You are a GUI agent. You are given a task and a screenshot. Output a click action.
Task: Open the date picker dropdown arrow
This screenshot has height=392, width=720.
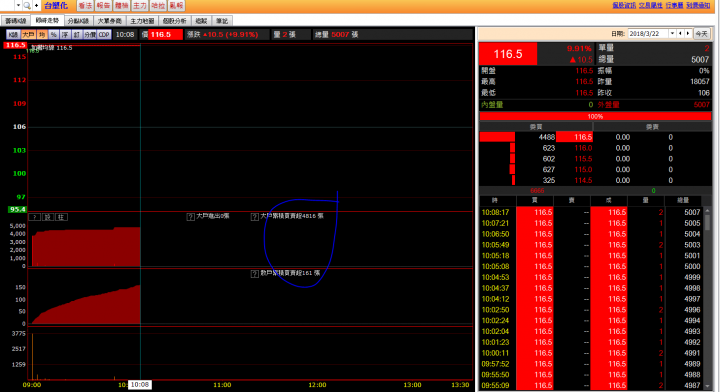tap(672, 34)
